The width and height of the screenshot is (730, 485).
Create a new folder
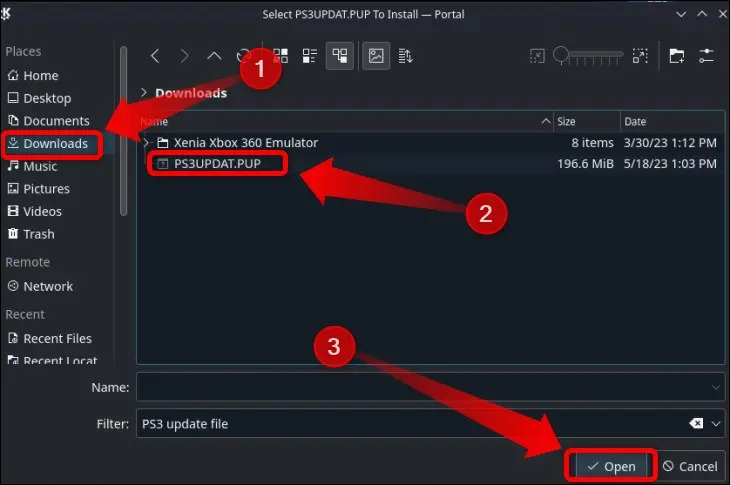pos(676,56)
